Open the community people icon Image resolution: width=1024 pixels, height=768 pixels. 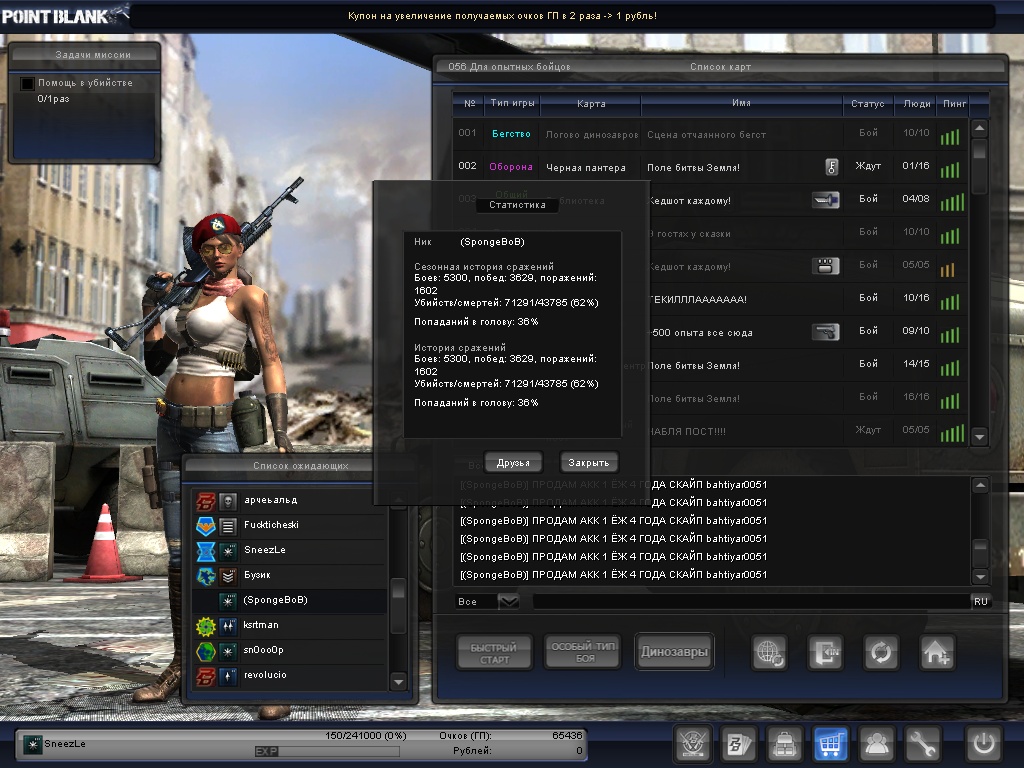pyautogui.click(x=878, y=744)
